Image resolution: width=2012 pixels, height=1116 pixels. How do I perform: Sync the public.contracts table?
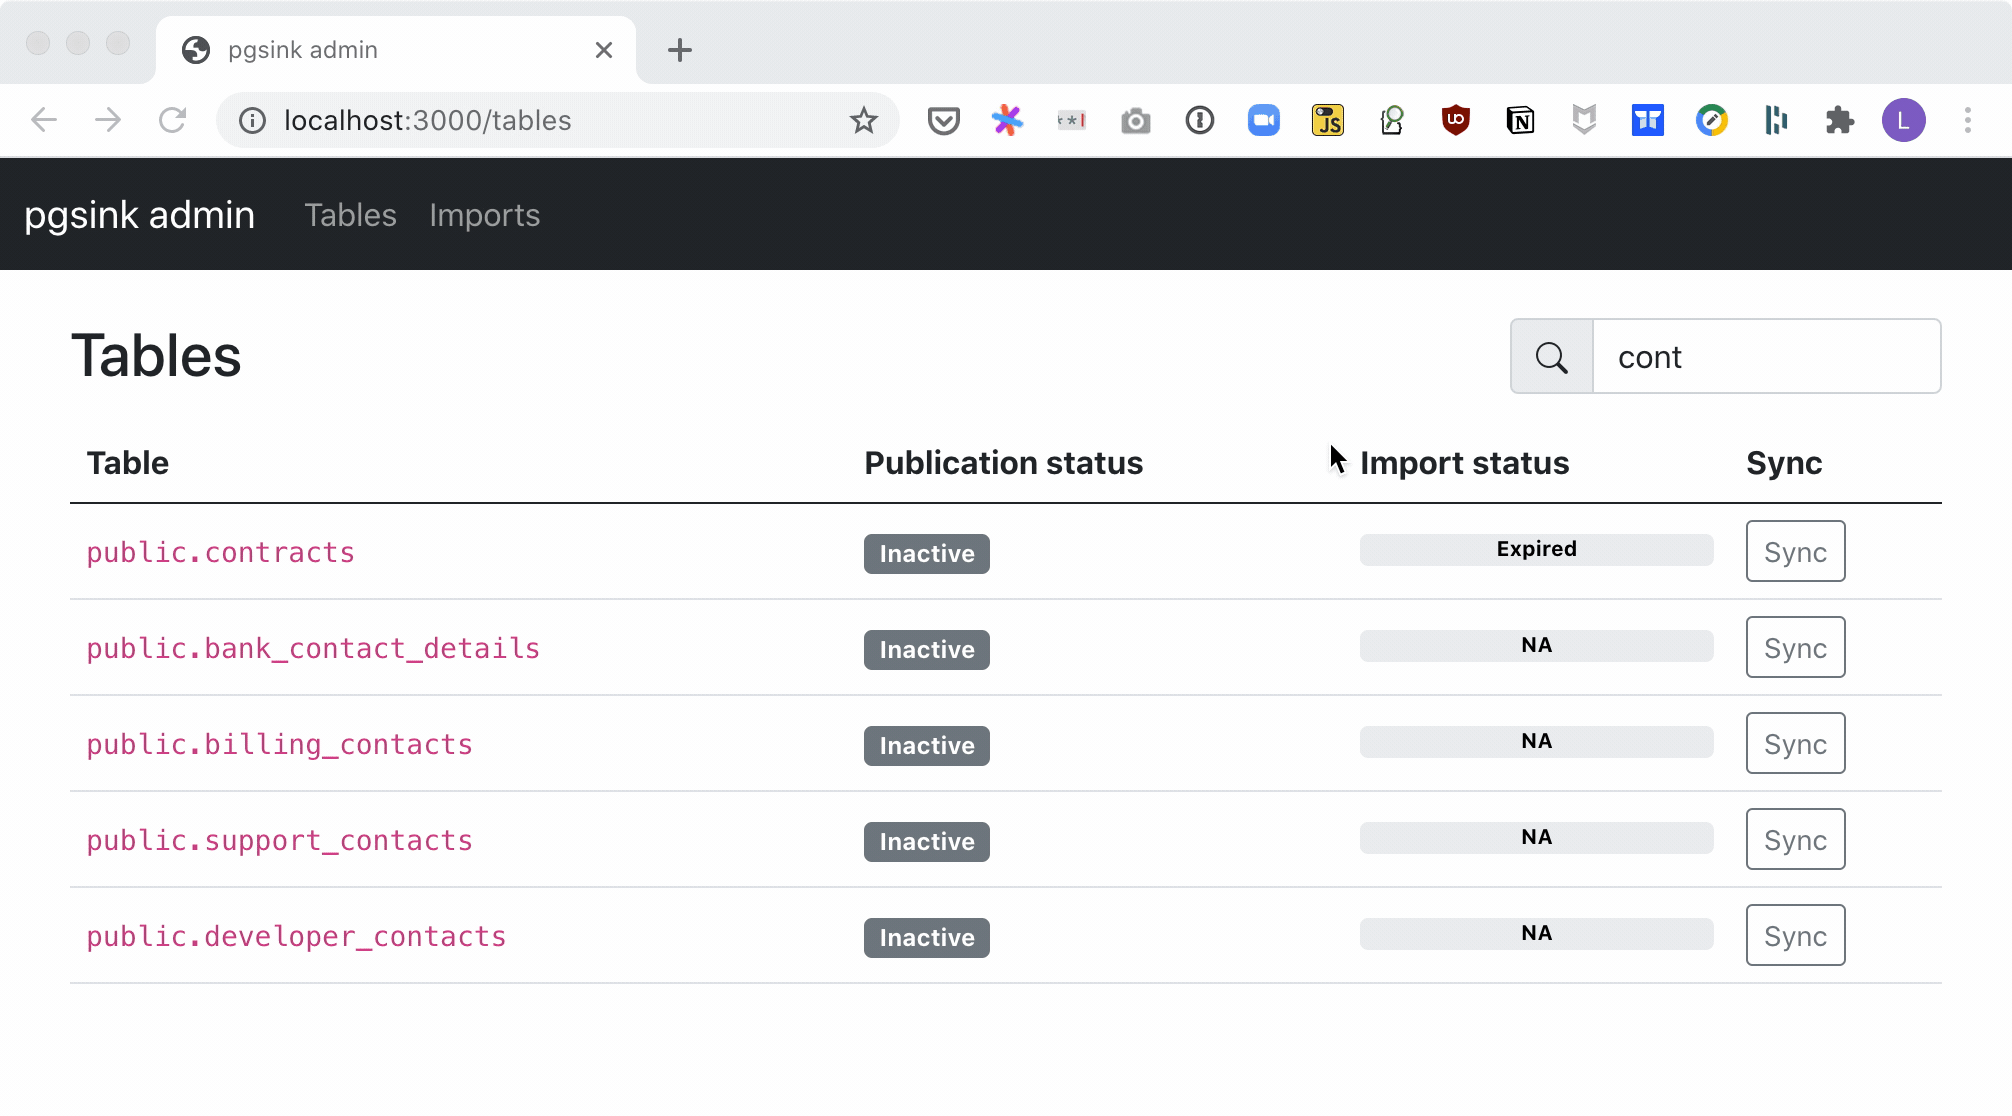tap(1795, 552)
